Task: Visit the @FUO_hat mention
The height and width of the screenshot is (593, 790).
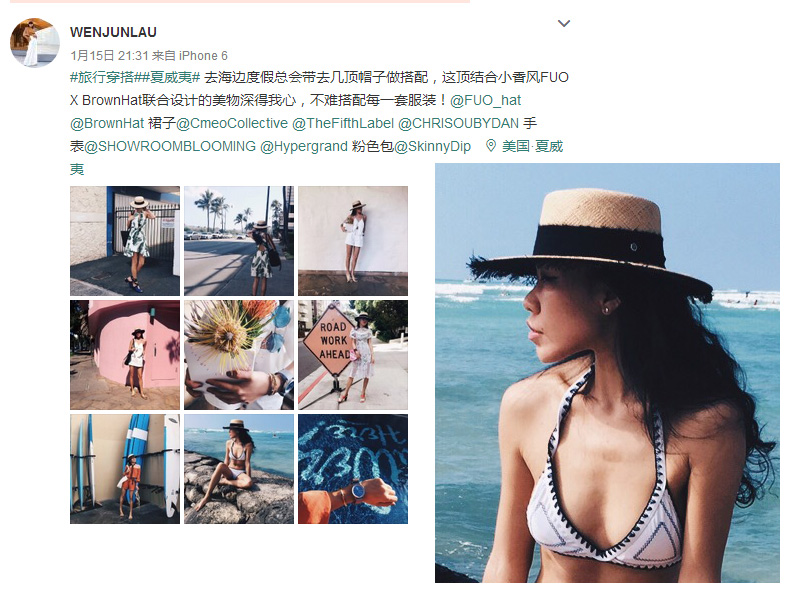Action: point(485,100)
